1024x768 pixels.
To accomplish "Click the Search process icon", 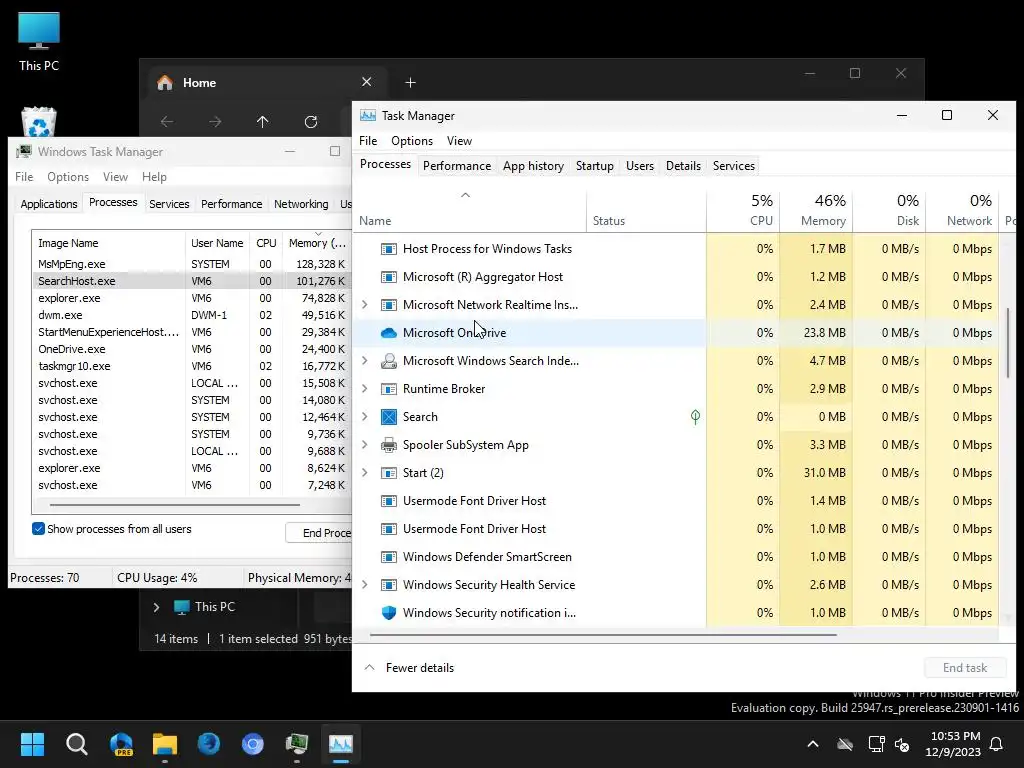I will [389, 417].
